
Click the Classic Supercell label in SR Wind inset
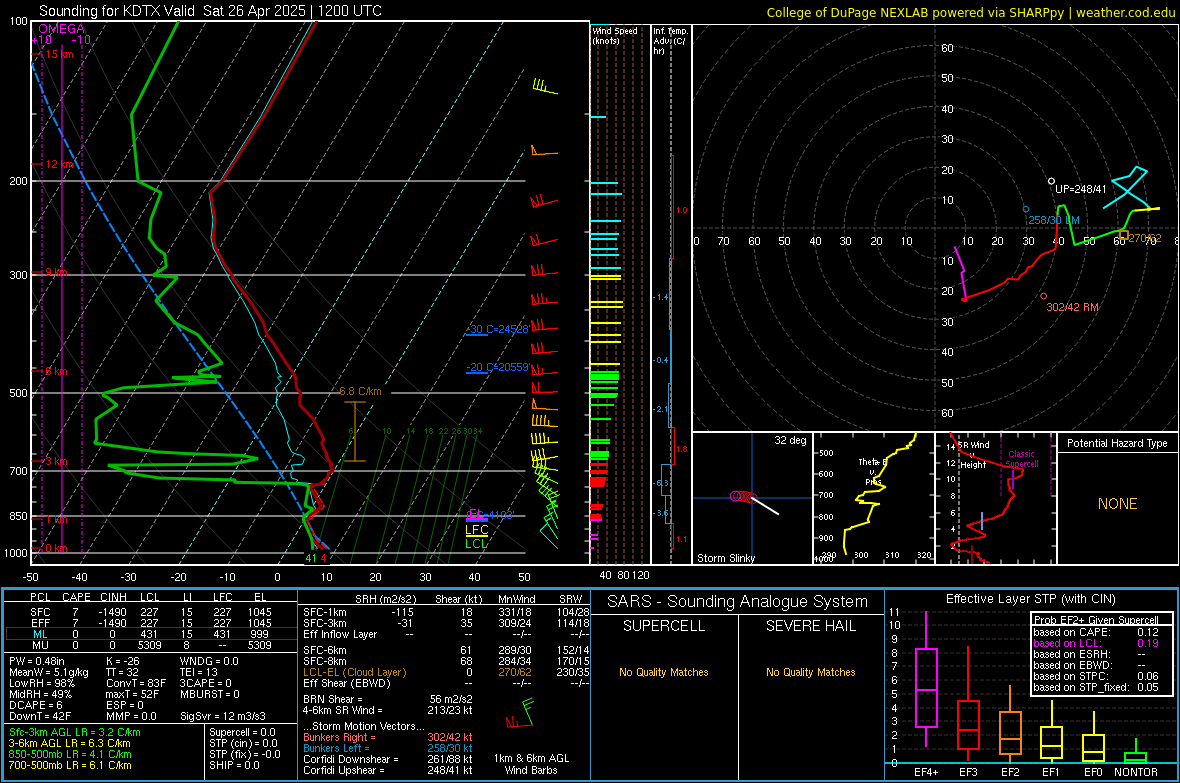(x=1022, y=459)
